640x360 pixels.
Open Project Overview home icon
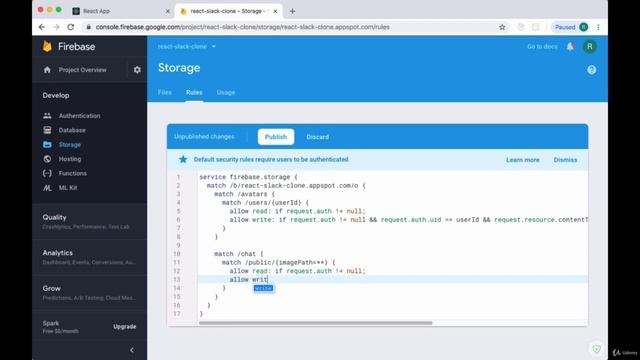click(x=47, y=70)
